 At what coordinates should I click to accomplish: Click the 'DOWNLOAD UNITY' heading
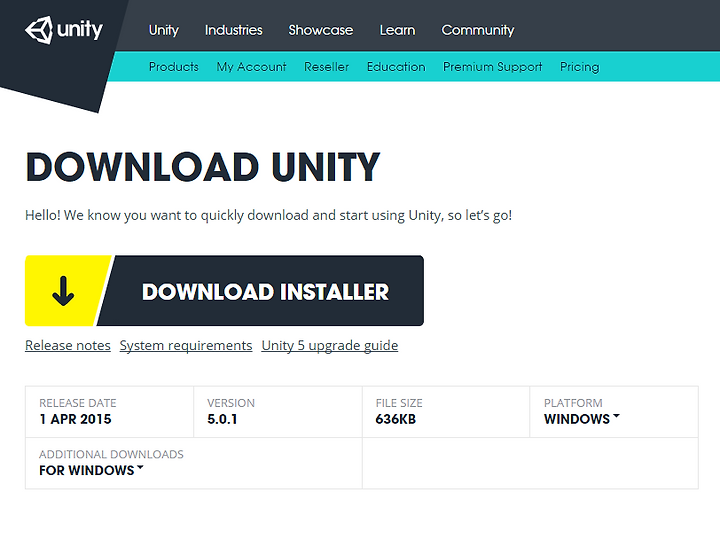tap(203, 167)
